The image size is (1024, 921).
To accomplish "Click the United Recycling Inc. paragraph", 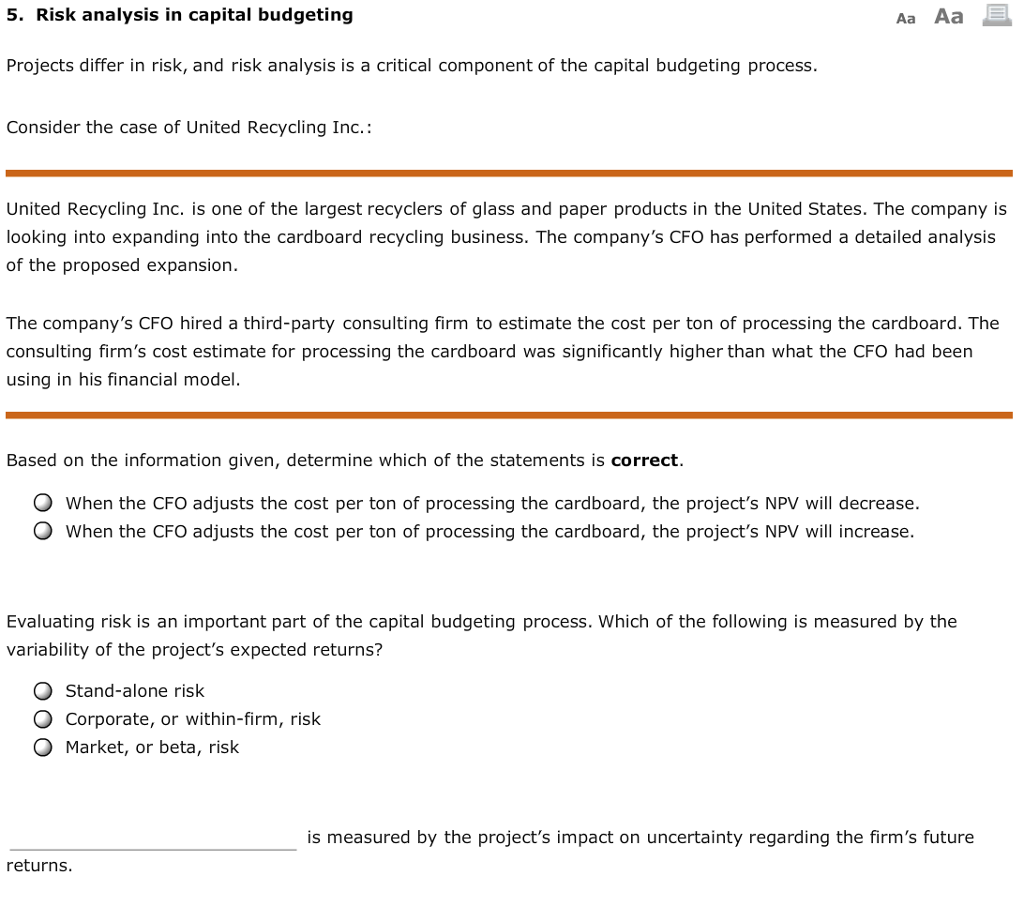I will (500, 236).
